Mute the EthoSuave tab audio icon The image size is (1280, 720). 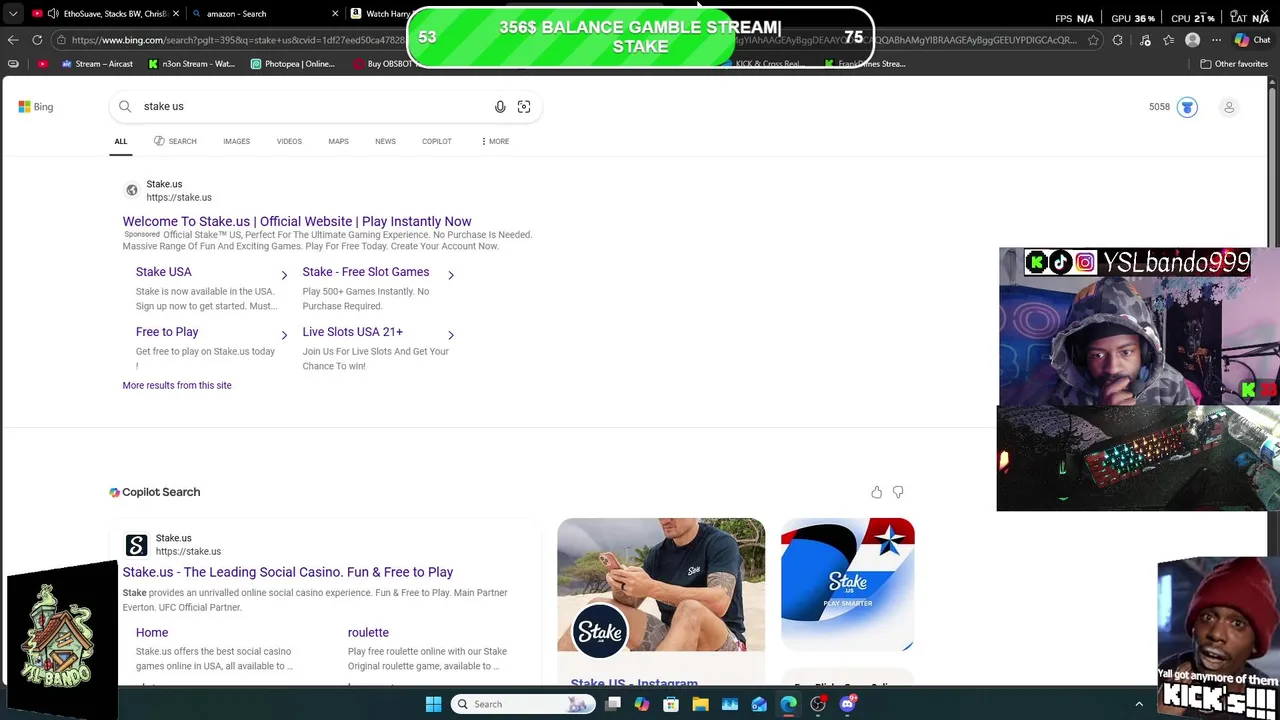pos(53,14)
